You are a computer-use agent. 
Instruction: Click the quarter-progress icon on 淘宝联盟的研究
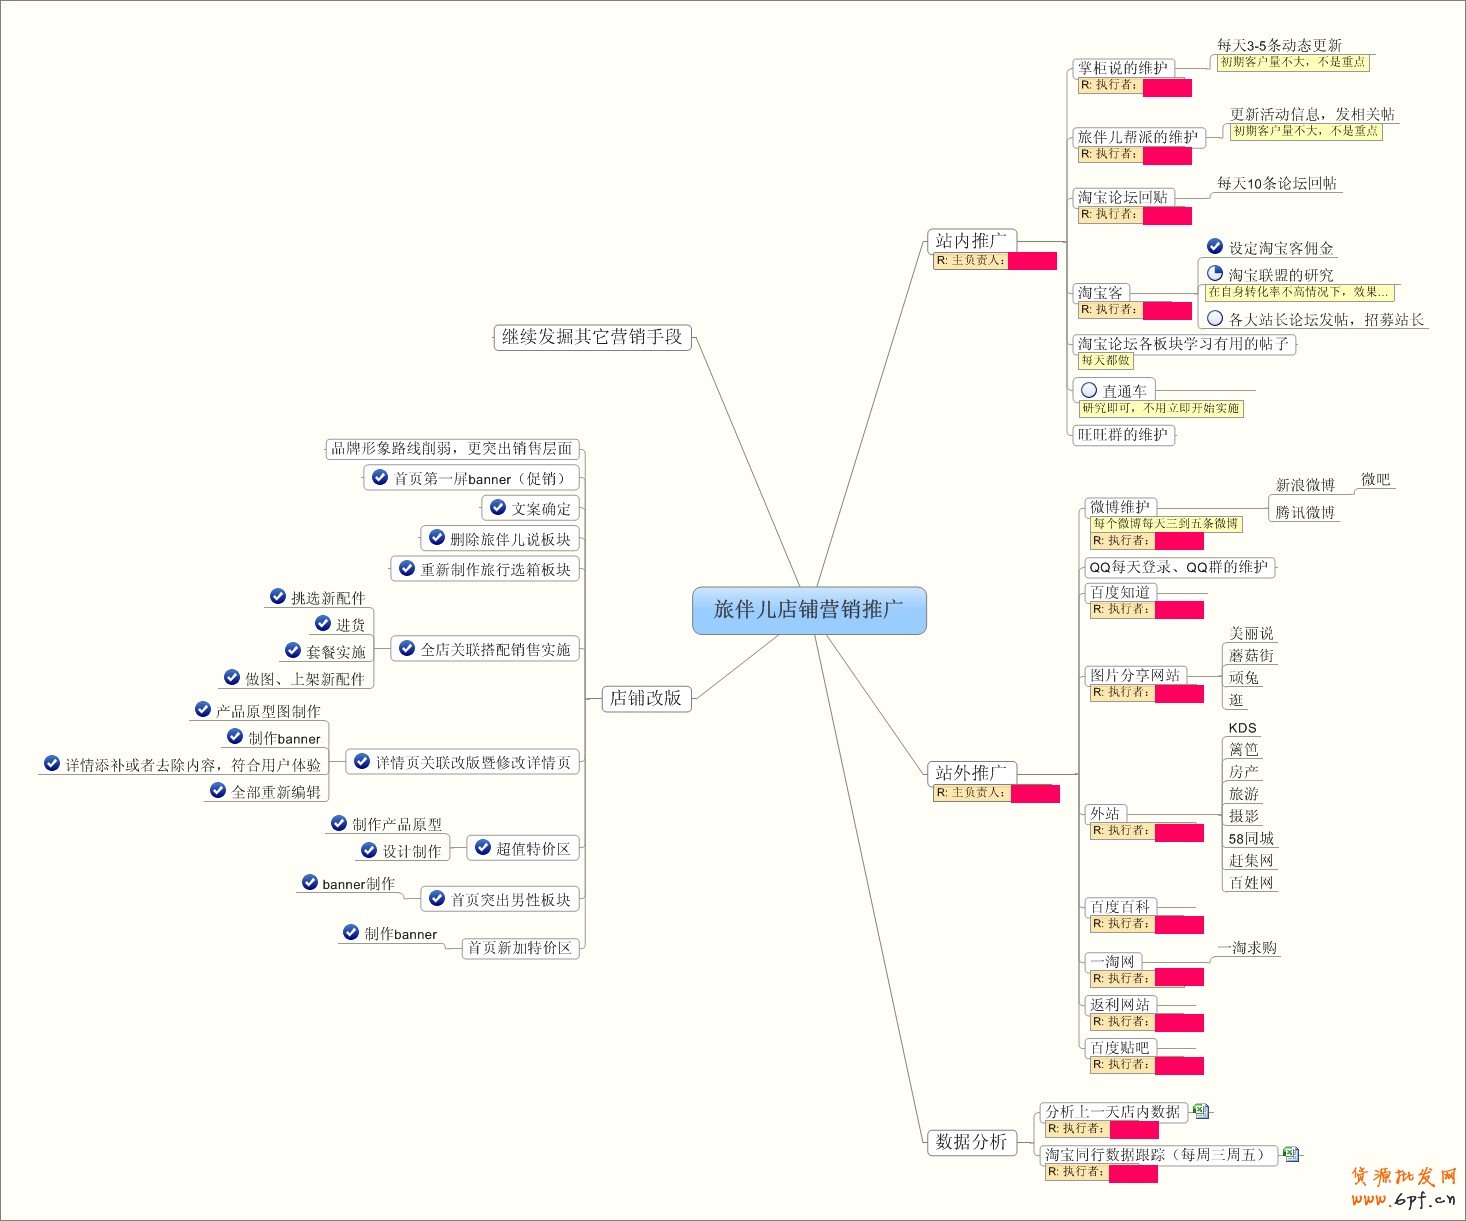[x=1215, y=273]
